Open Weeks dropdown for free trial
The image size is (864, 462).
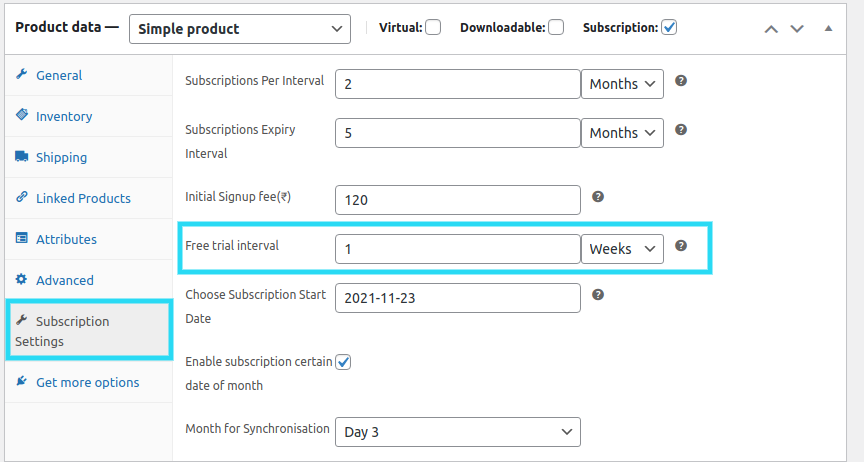coord(622,249)
